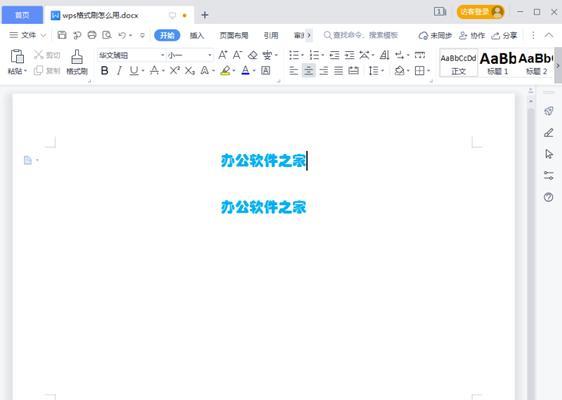Click the Paste (粘贴) clipboard icon
Screen dimensions: 562x400
tap(17, 57)
